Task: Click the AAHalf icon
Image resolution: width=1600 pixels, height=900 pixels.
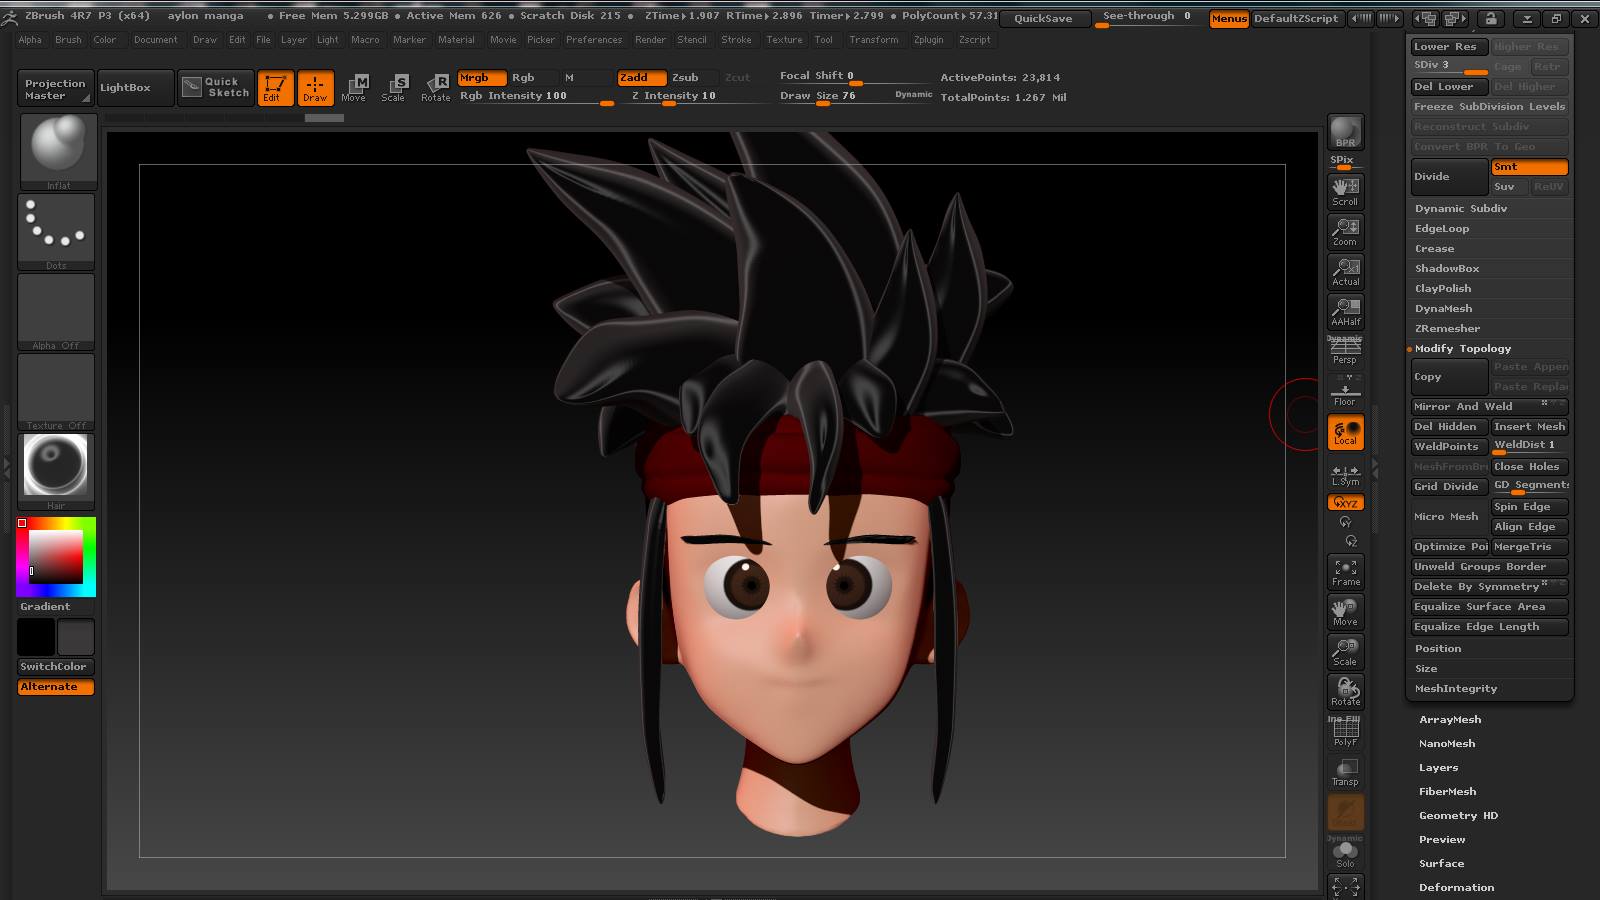Action: (1345, 311)
